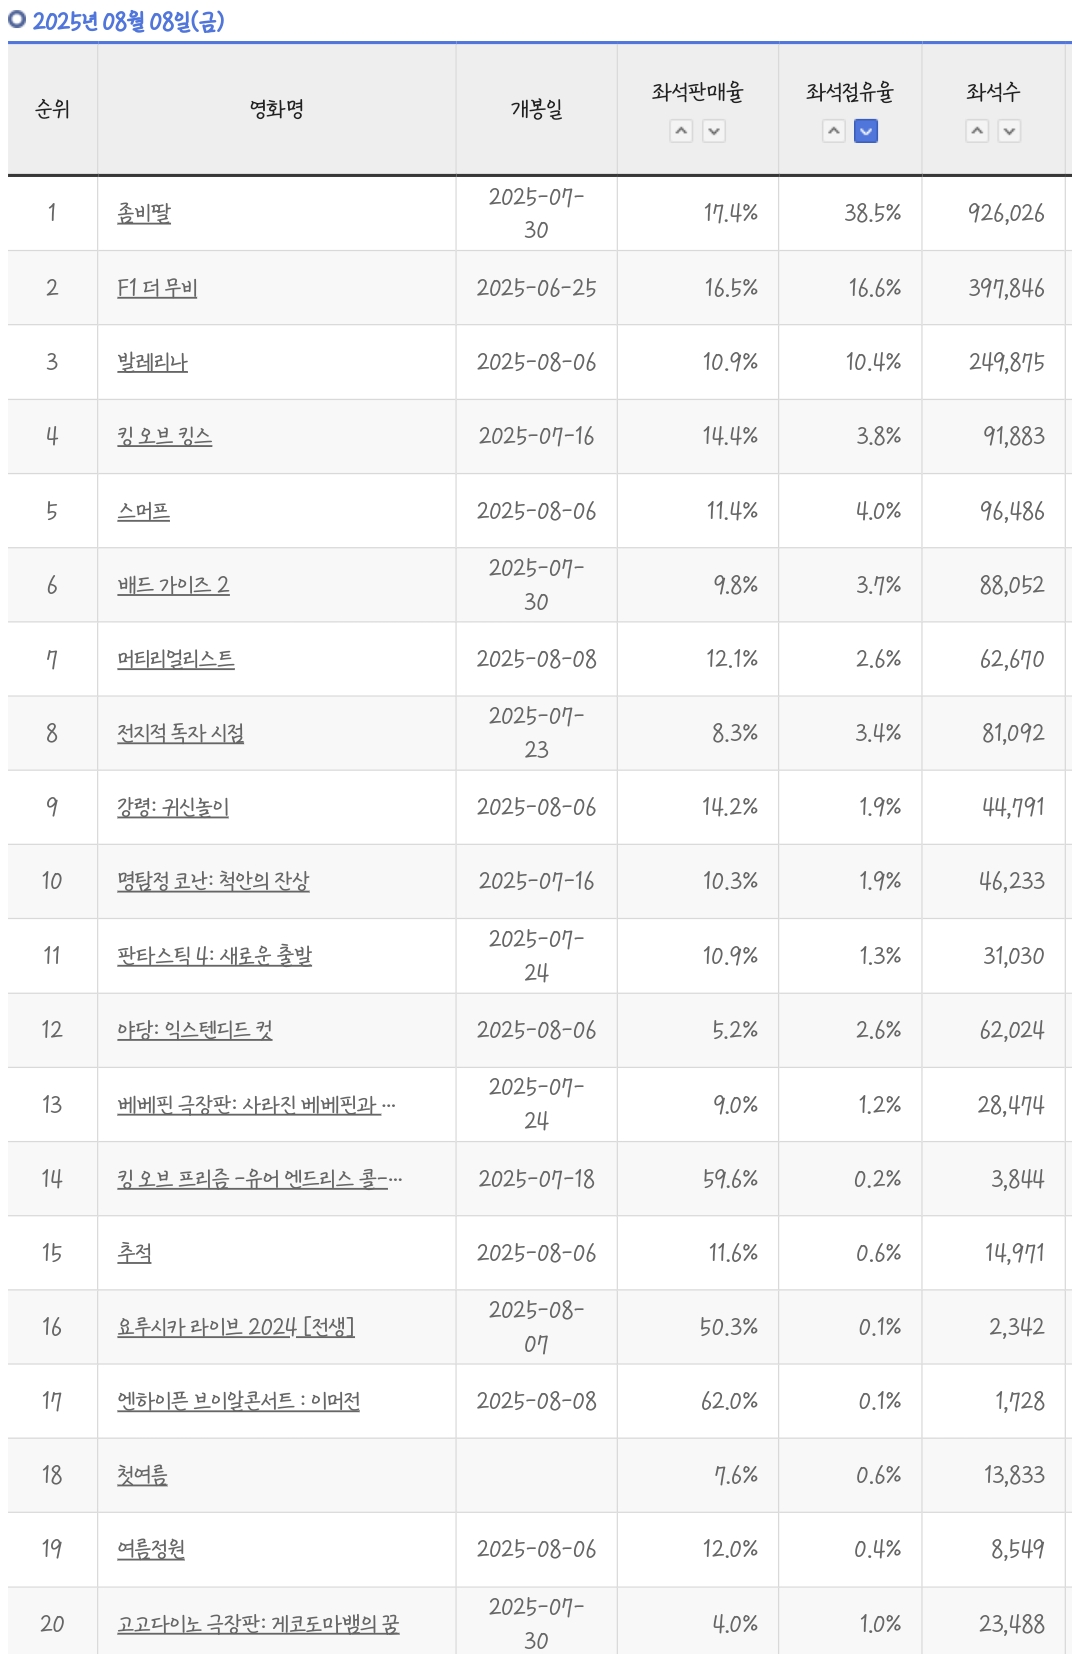Viewport: 1072px width, 1654px height.
Task: Sort 좌석판매율 column ascending with up arrow
Action: 681,131
